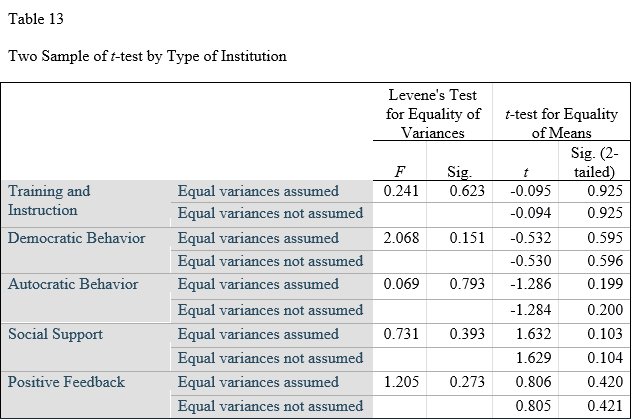This screenshot has height=420, width=631.
Task: Select "Equal variances not assumed" for Democratic Behavior
Action: (x=270, y=261)
